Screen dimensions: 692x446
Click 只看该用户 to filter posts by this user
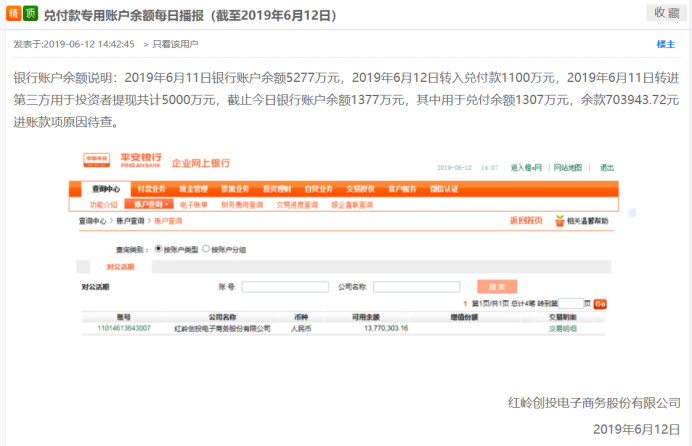(x=175, y=44)
